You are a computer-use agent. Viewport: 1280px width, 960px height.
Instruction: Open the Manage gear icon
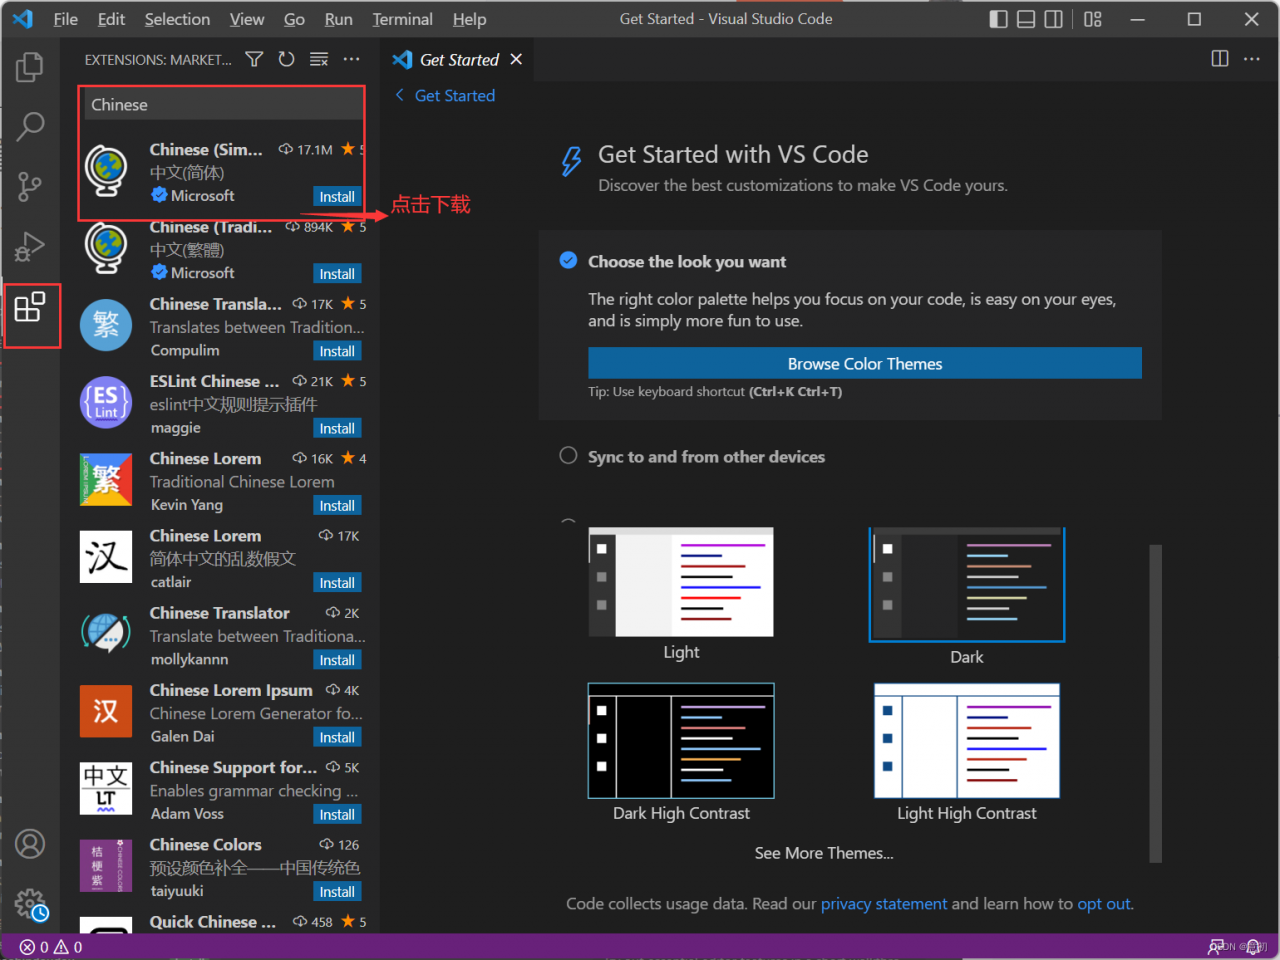[x=30, y=904]
